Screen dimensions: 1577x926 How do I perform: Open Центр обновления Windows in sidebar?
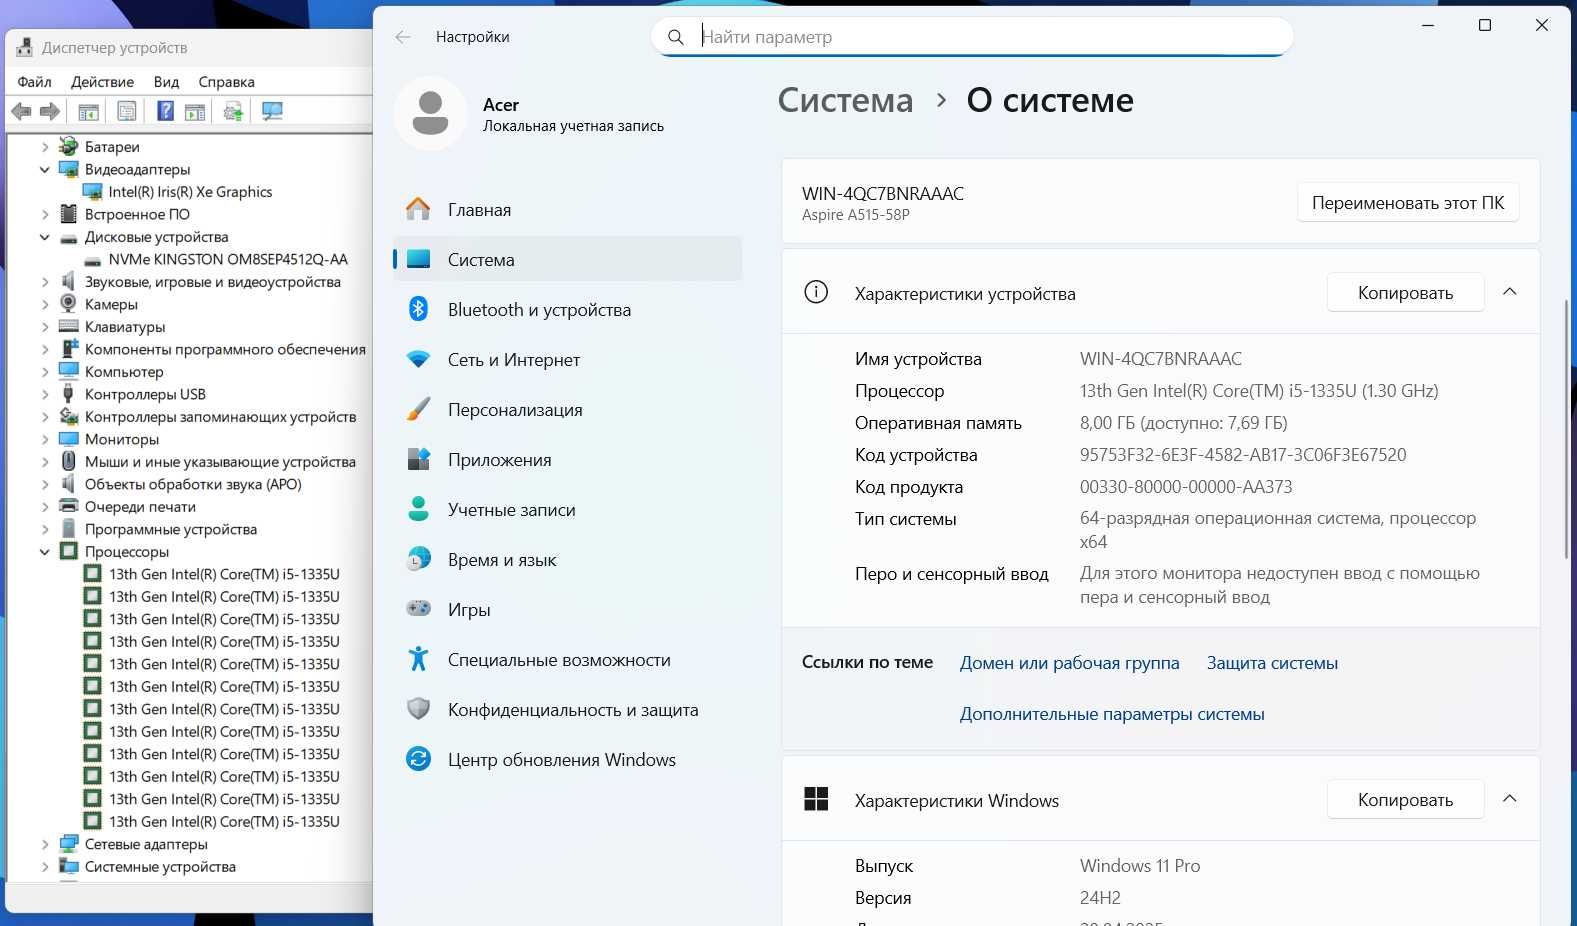[568, 759]
